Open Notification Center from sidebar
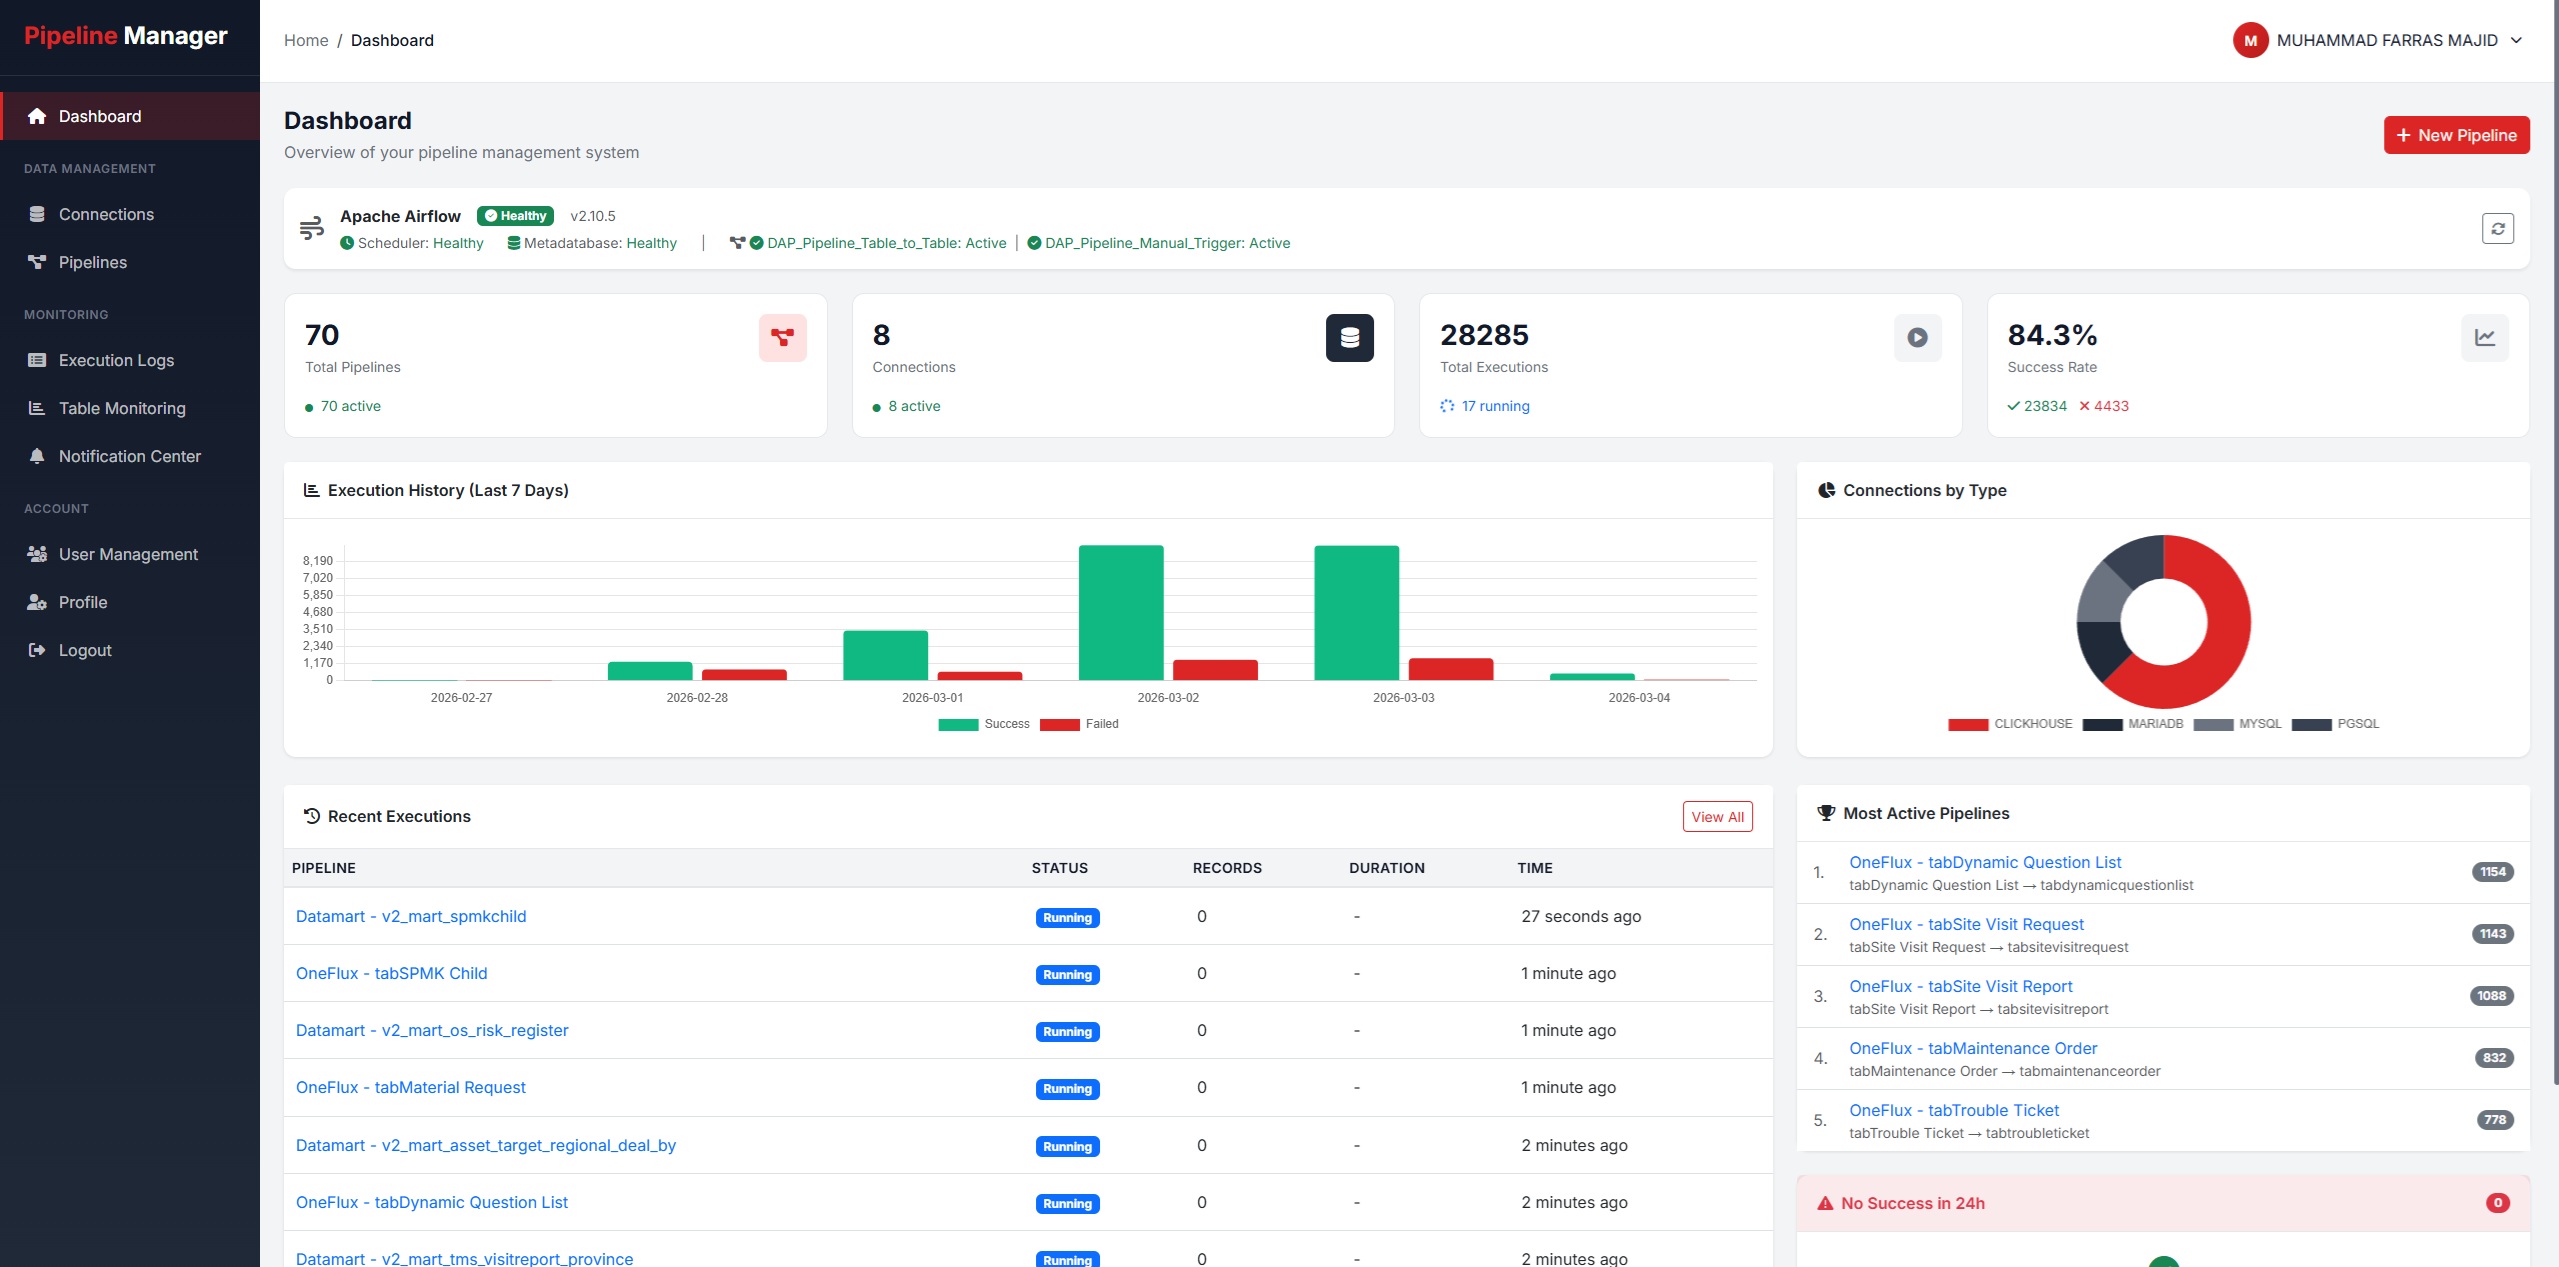Viewport: 2559px width, 1267px height. [x=129, y=456]
